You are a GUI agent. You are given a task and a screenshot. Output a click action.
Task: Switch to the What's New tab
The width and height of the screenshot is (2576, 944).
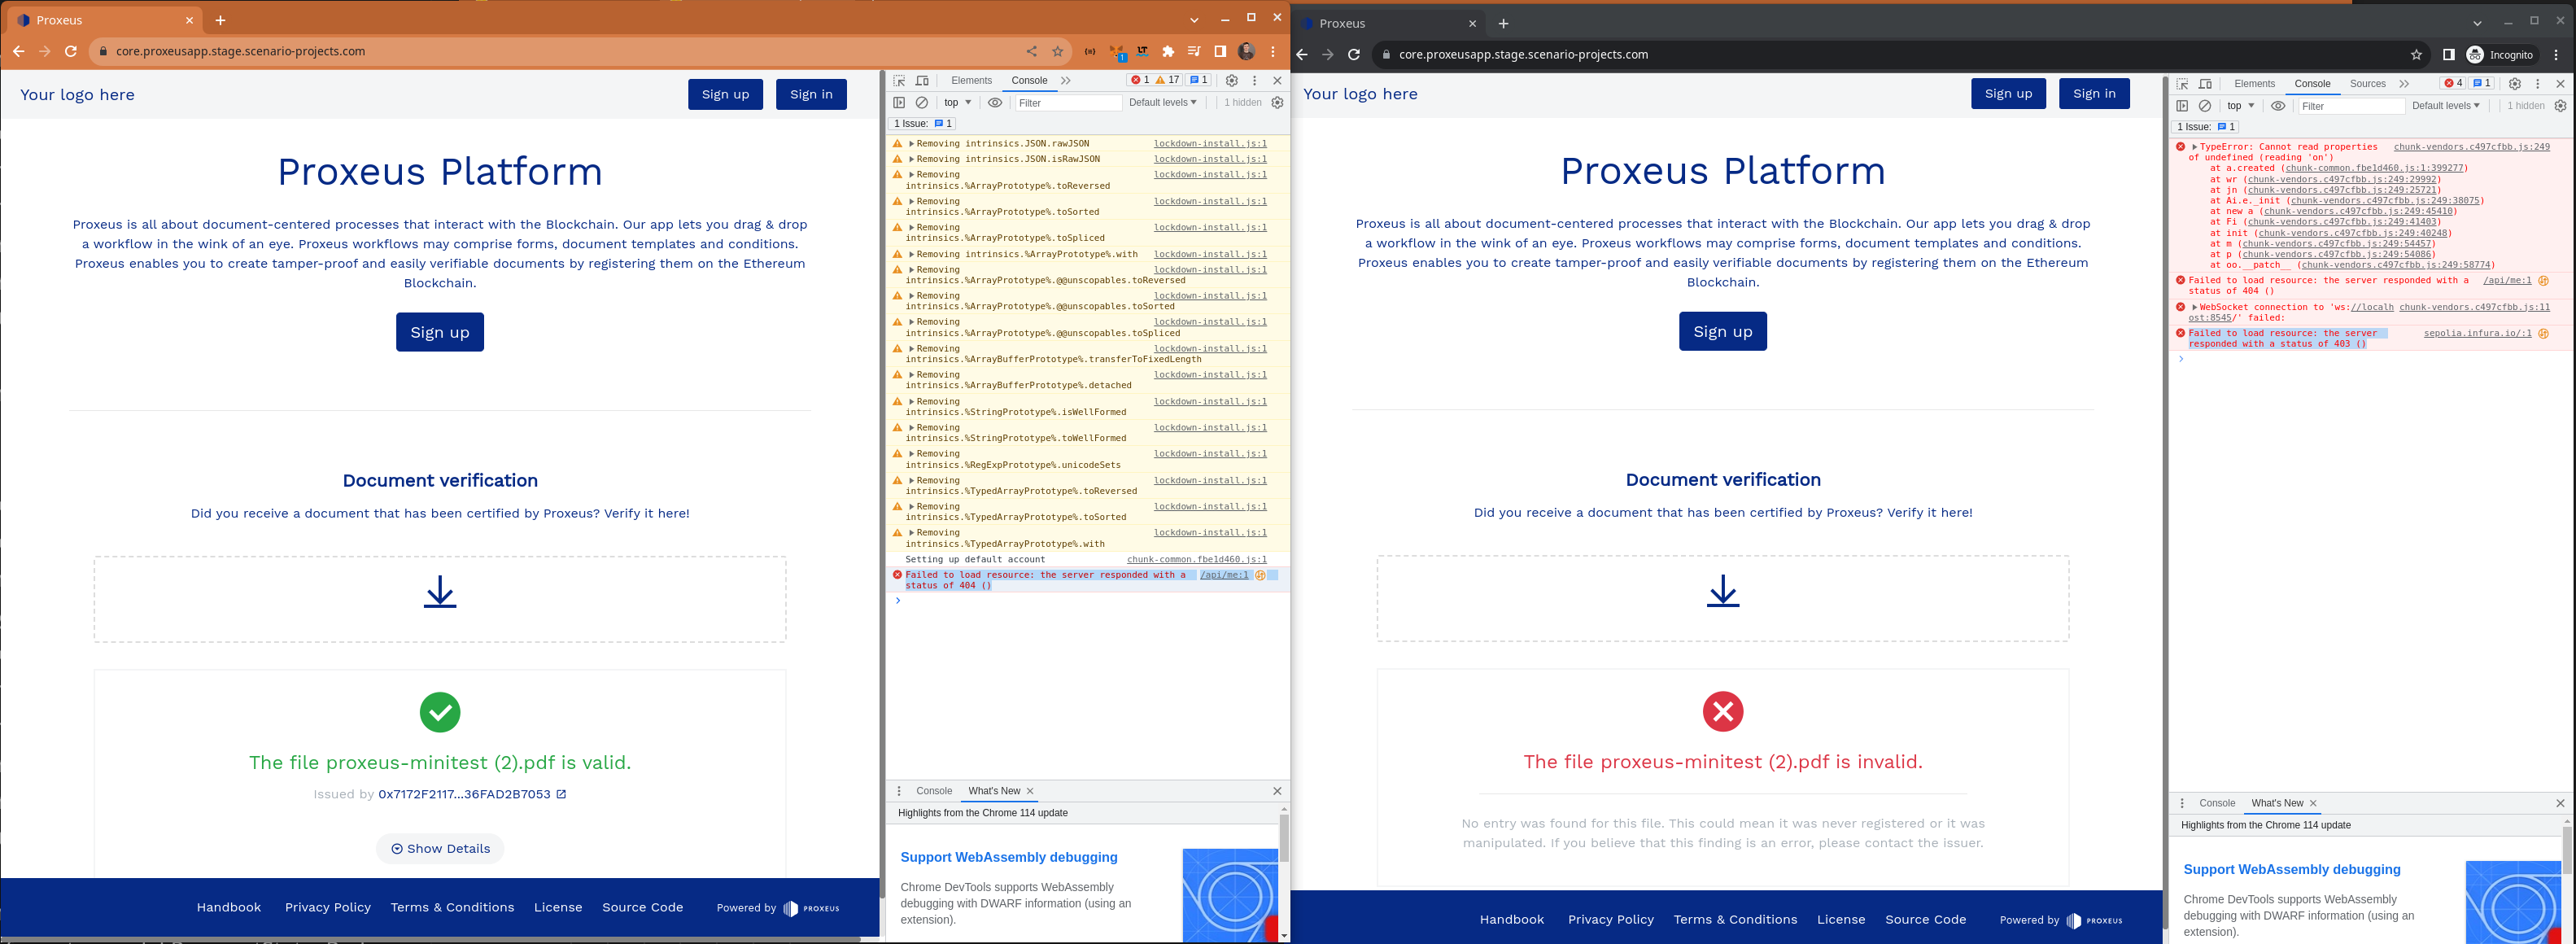point(994,790)
